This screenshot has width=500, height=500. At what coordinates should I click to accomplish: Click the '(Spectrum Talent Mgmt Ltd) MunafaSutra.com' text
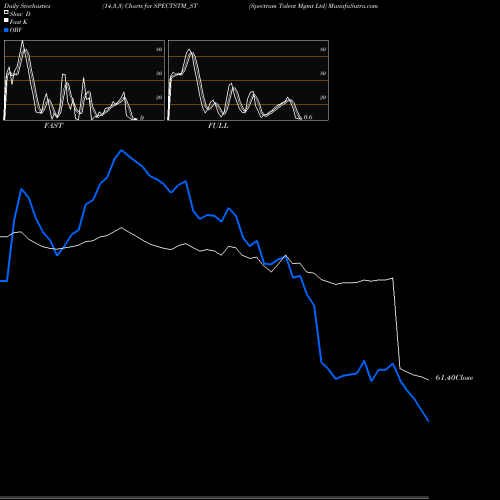[313, 6]
